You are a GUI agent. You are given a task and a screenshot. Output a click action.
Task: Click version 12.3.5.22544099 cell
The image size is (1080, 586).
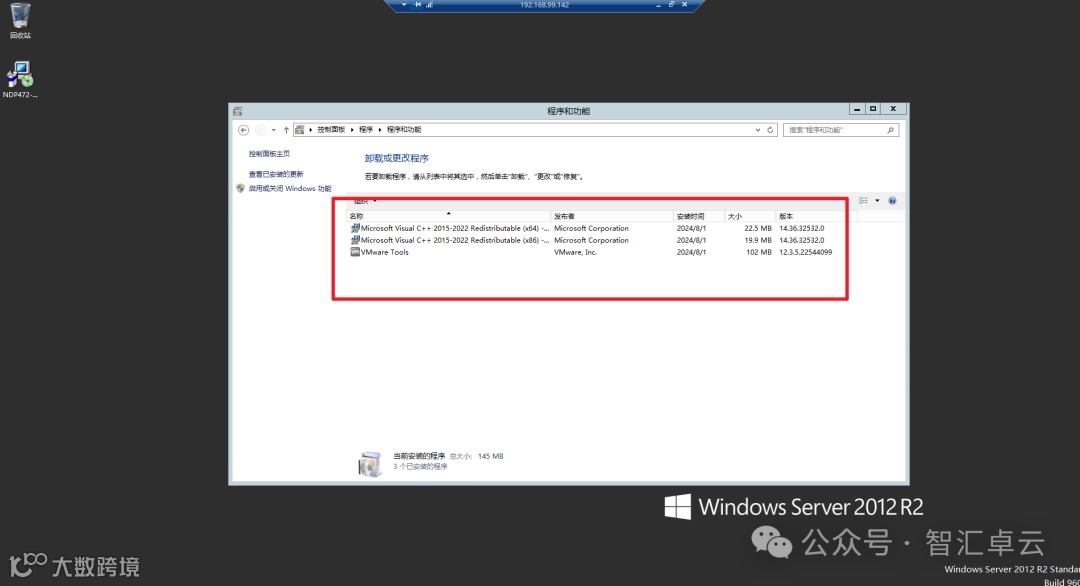click(x=805, y=252)
